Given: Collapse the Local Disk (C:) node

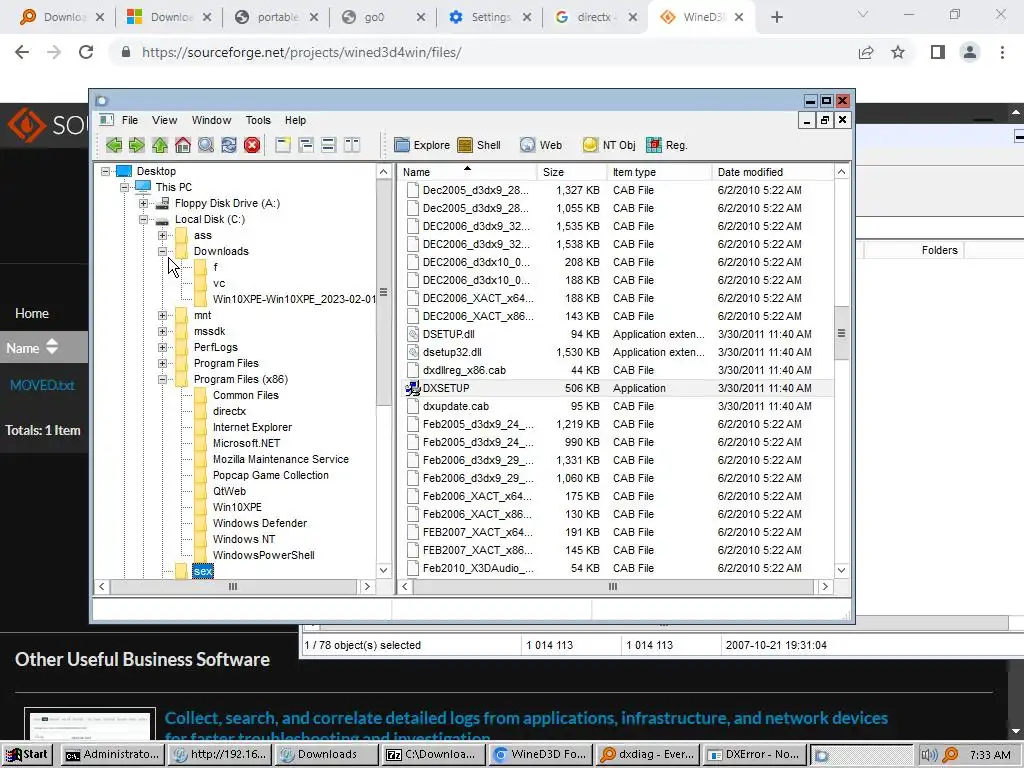Looking at the screenshot, I should (x=143, y=219).
